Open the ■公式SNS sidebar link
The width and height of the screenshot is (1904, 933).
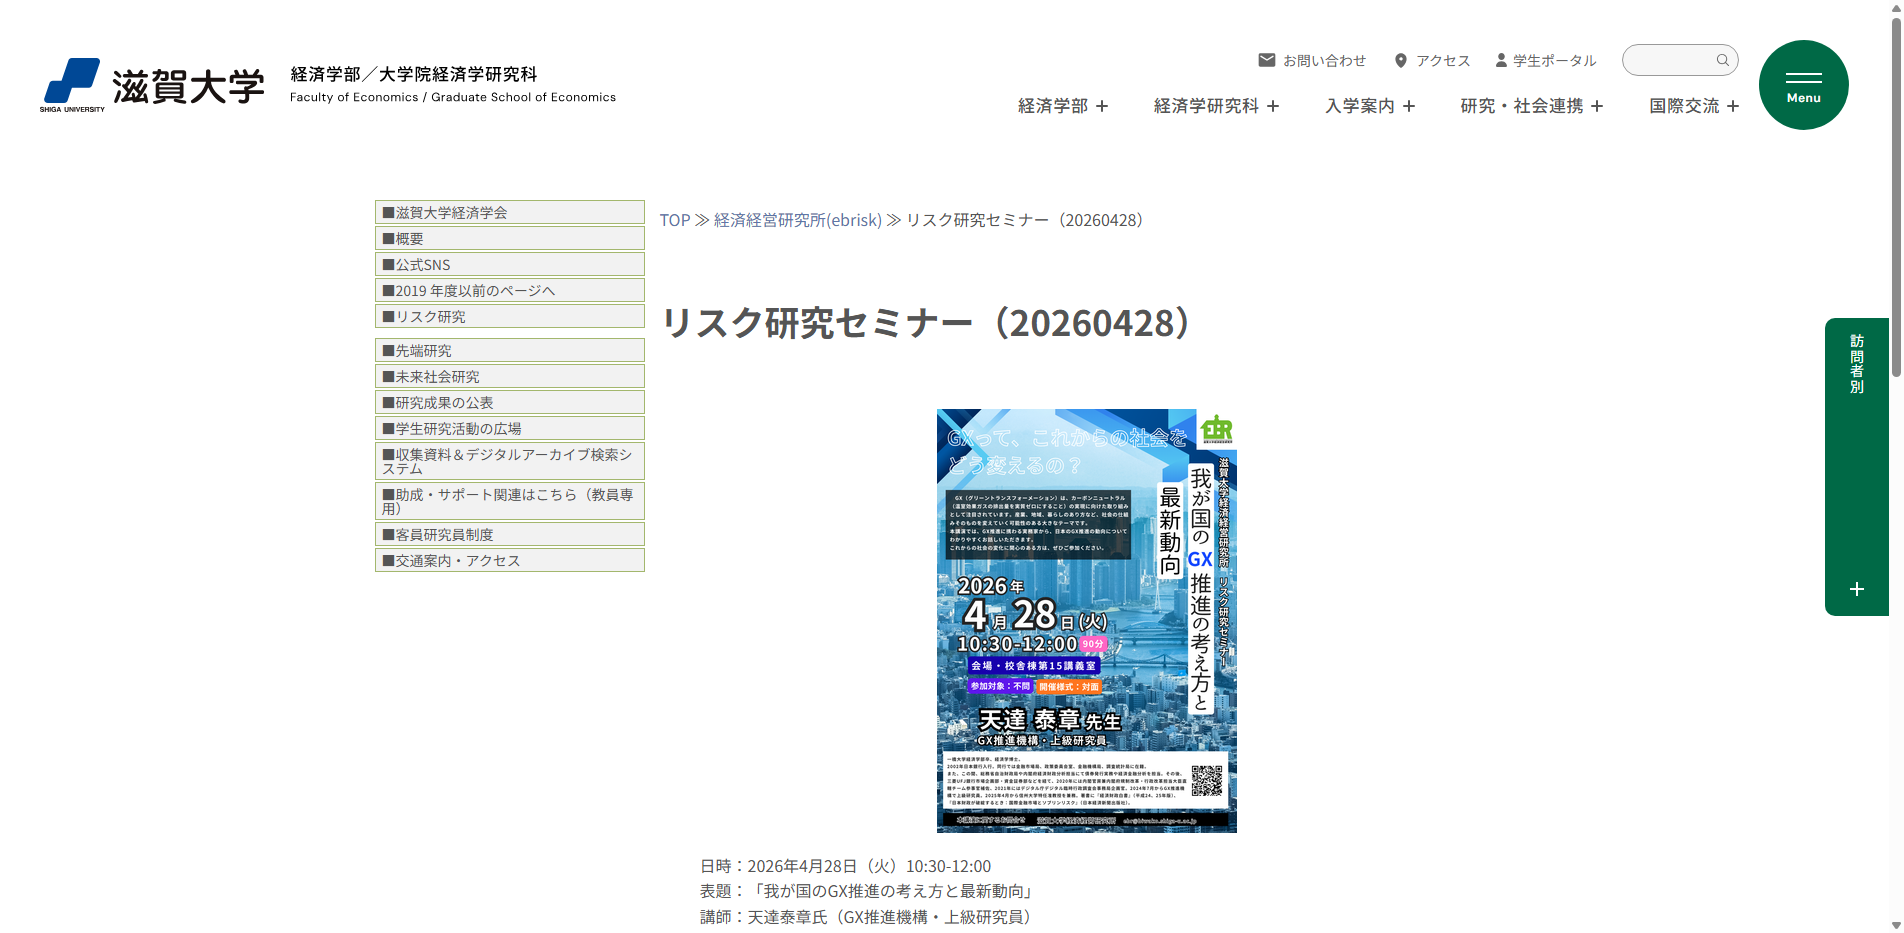pyautogui.click(x=417, y=264)
